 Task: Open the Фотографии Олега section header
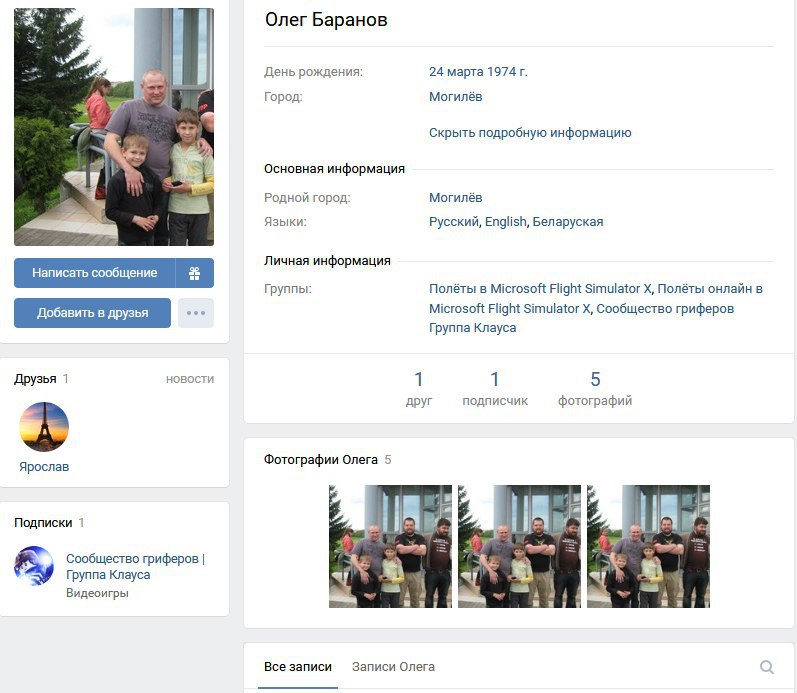pos(321,460)
